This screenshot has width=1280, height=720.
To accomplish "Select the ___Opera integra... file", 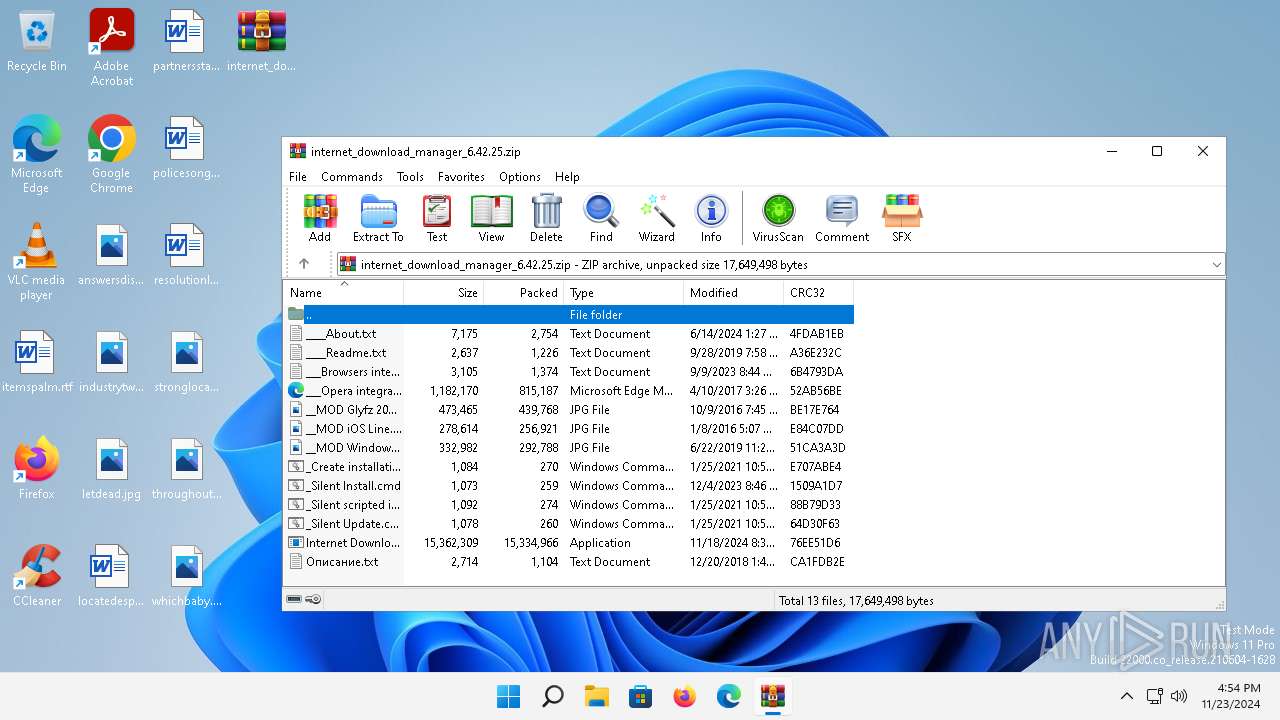I will (569, 391).
